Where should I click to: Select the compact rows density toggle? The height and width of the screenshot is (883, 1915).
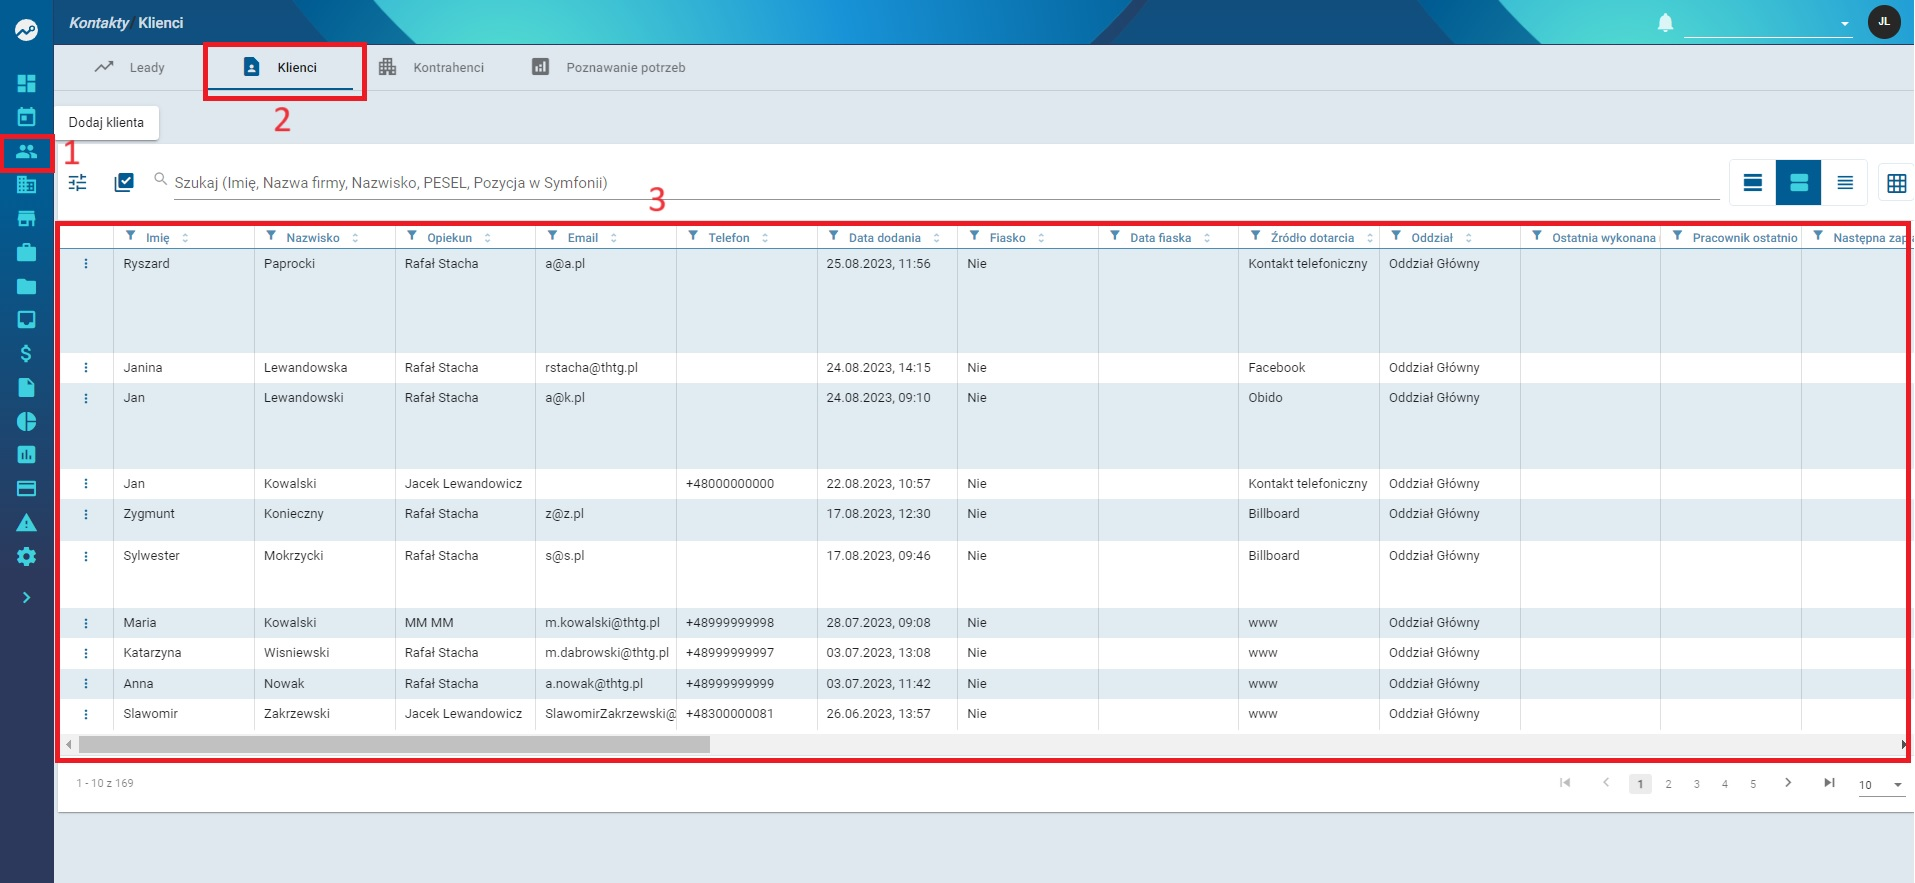[x=1845, y=183]
